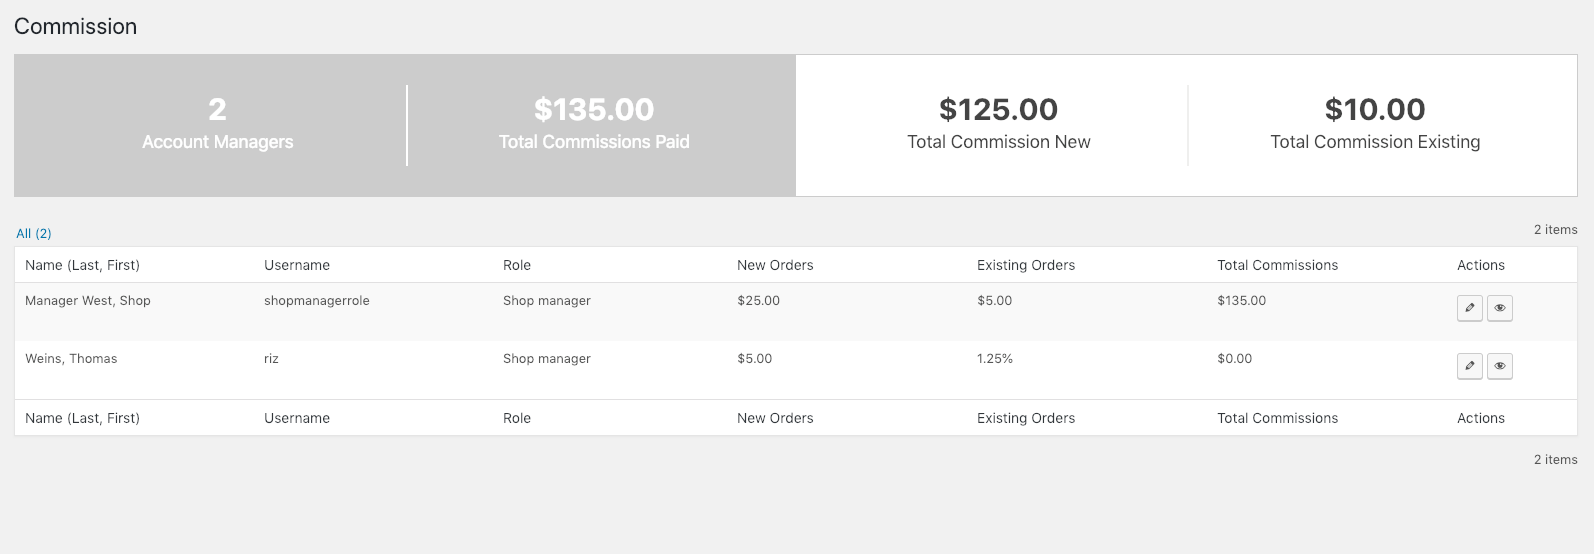Sort by Name (Last, First) header column

click(x=82, y=265)
